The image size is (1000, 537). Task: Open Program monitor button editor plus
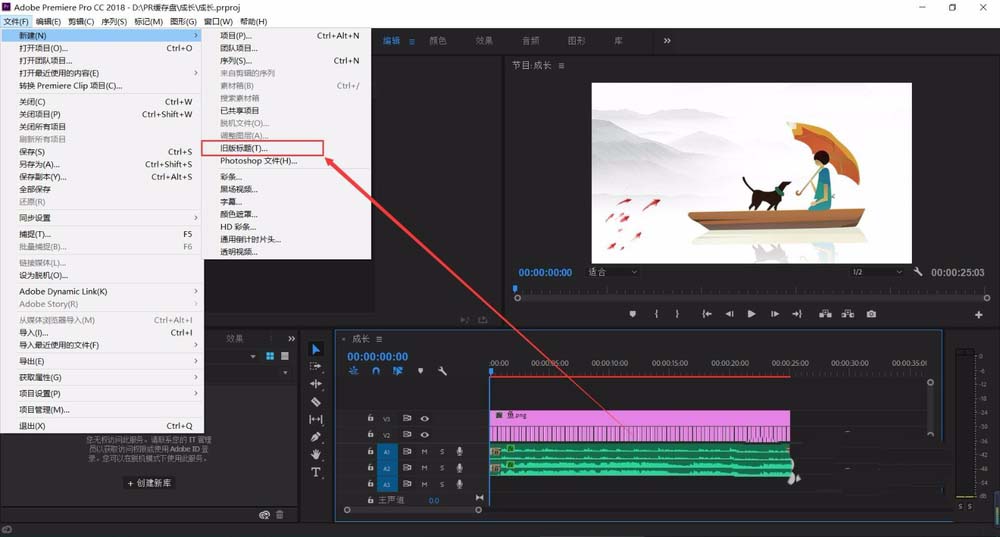(x=978, y=315)
